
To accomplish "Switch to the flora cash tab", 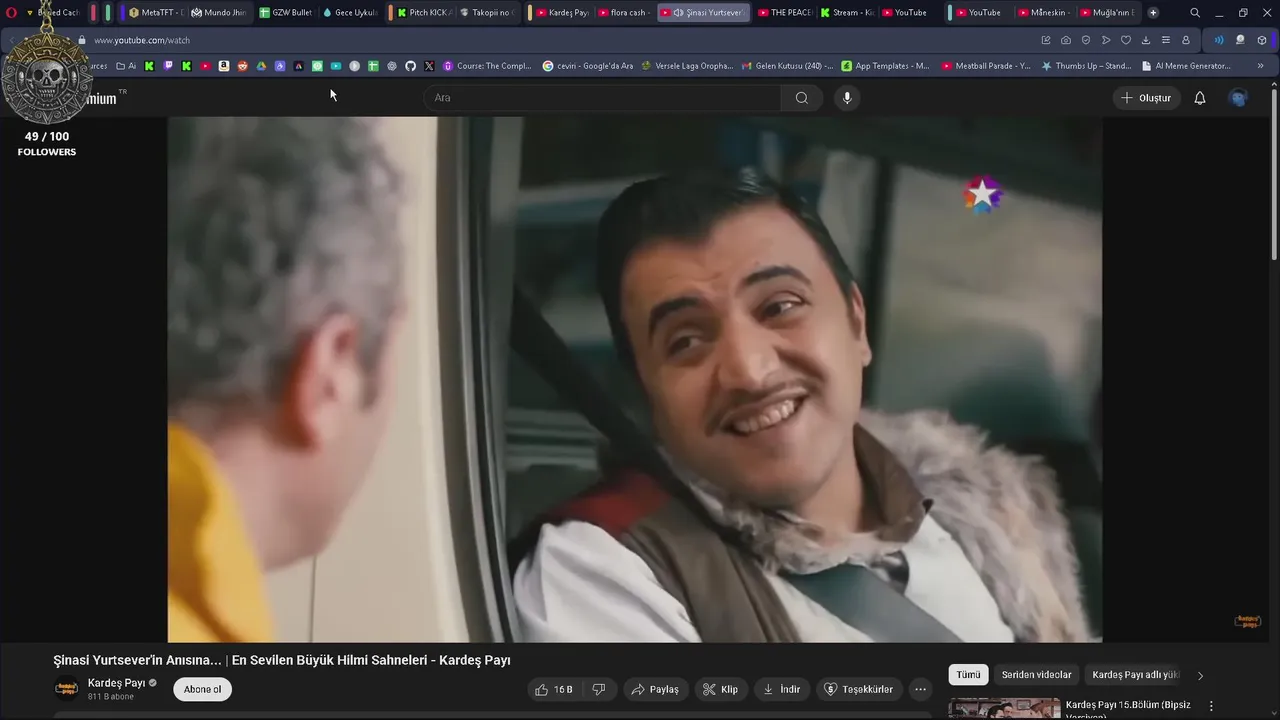I will tap(625, 13).
